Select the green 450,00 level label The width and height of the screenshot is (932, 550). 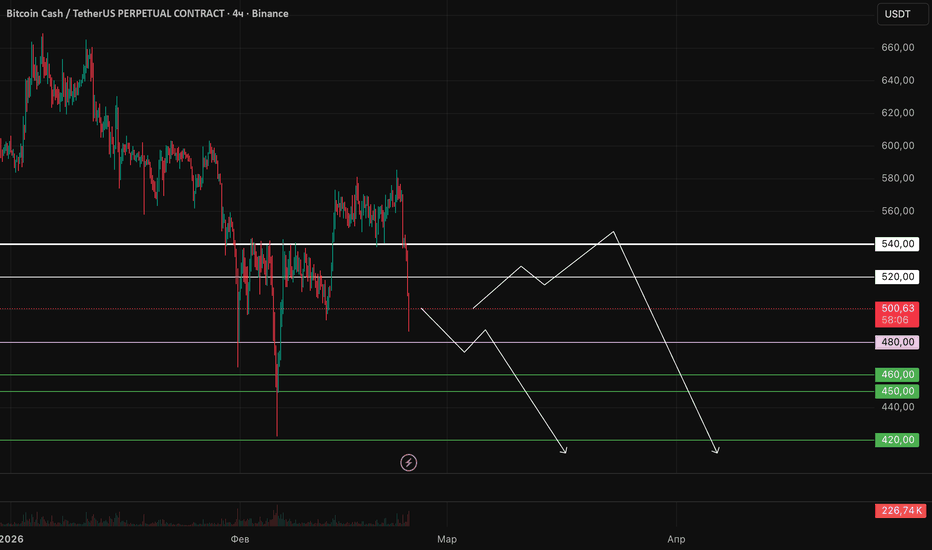[x=897, y=391]
